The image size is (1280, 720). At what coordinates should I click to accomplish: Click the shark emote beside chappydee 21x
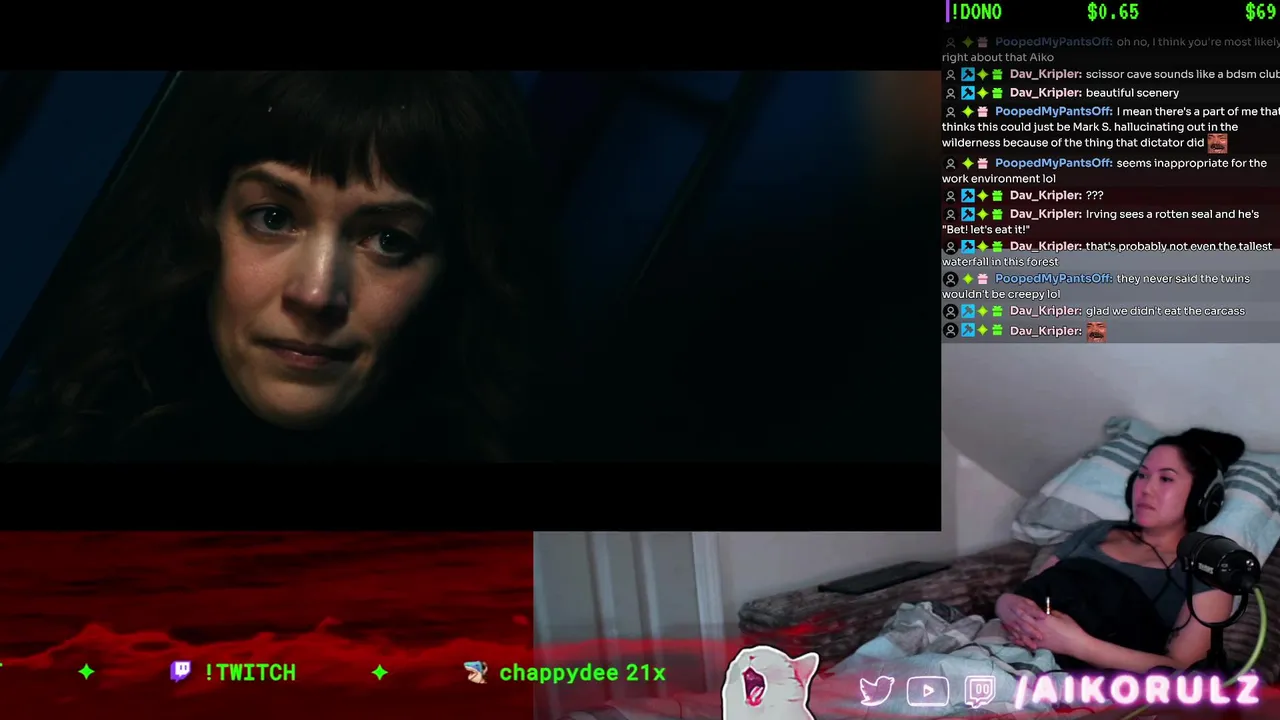476,672
